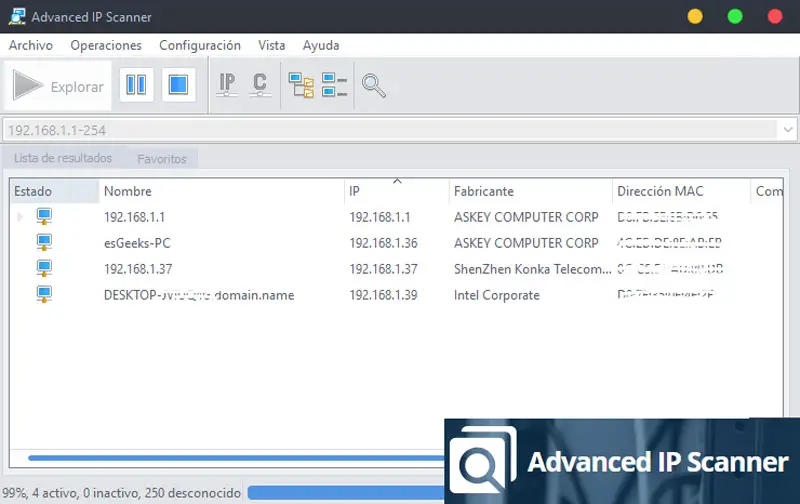Click the IP toolbar icon

pyautogui.click(x=227, y=85)
